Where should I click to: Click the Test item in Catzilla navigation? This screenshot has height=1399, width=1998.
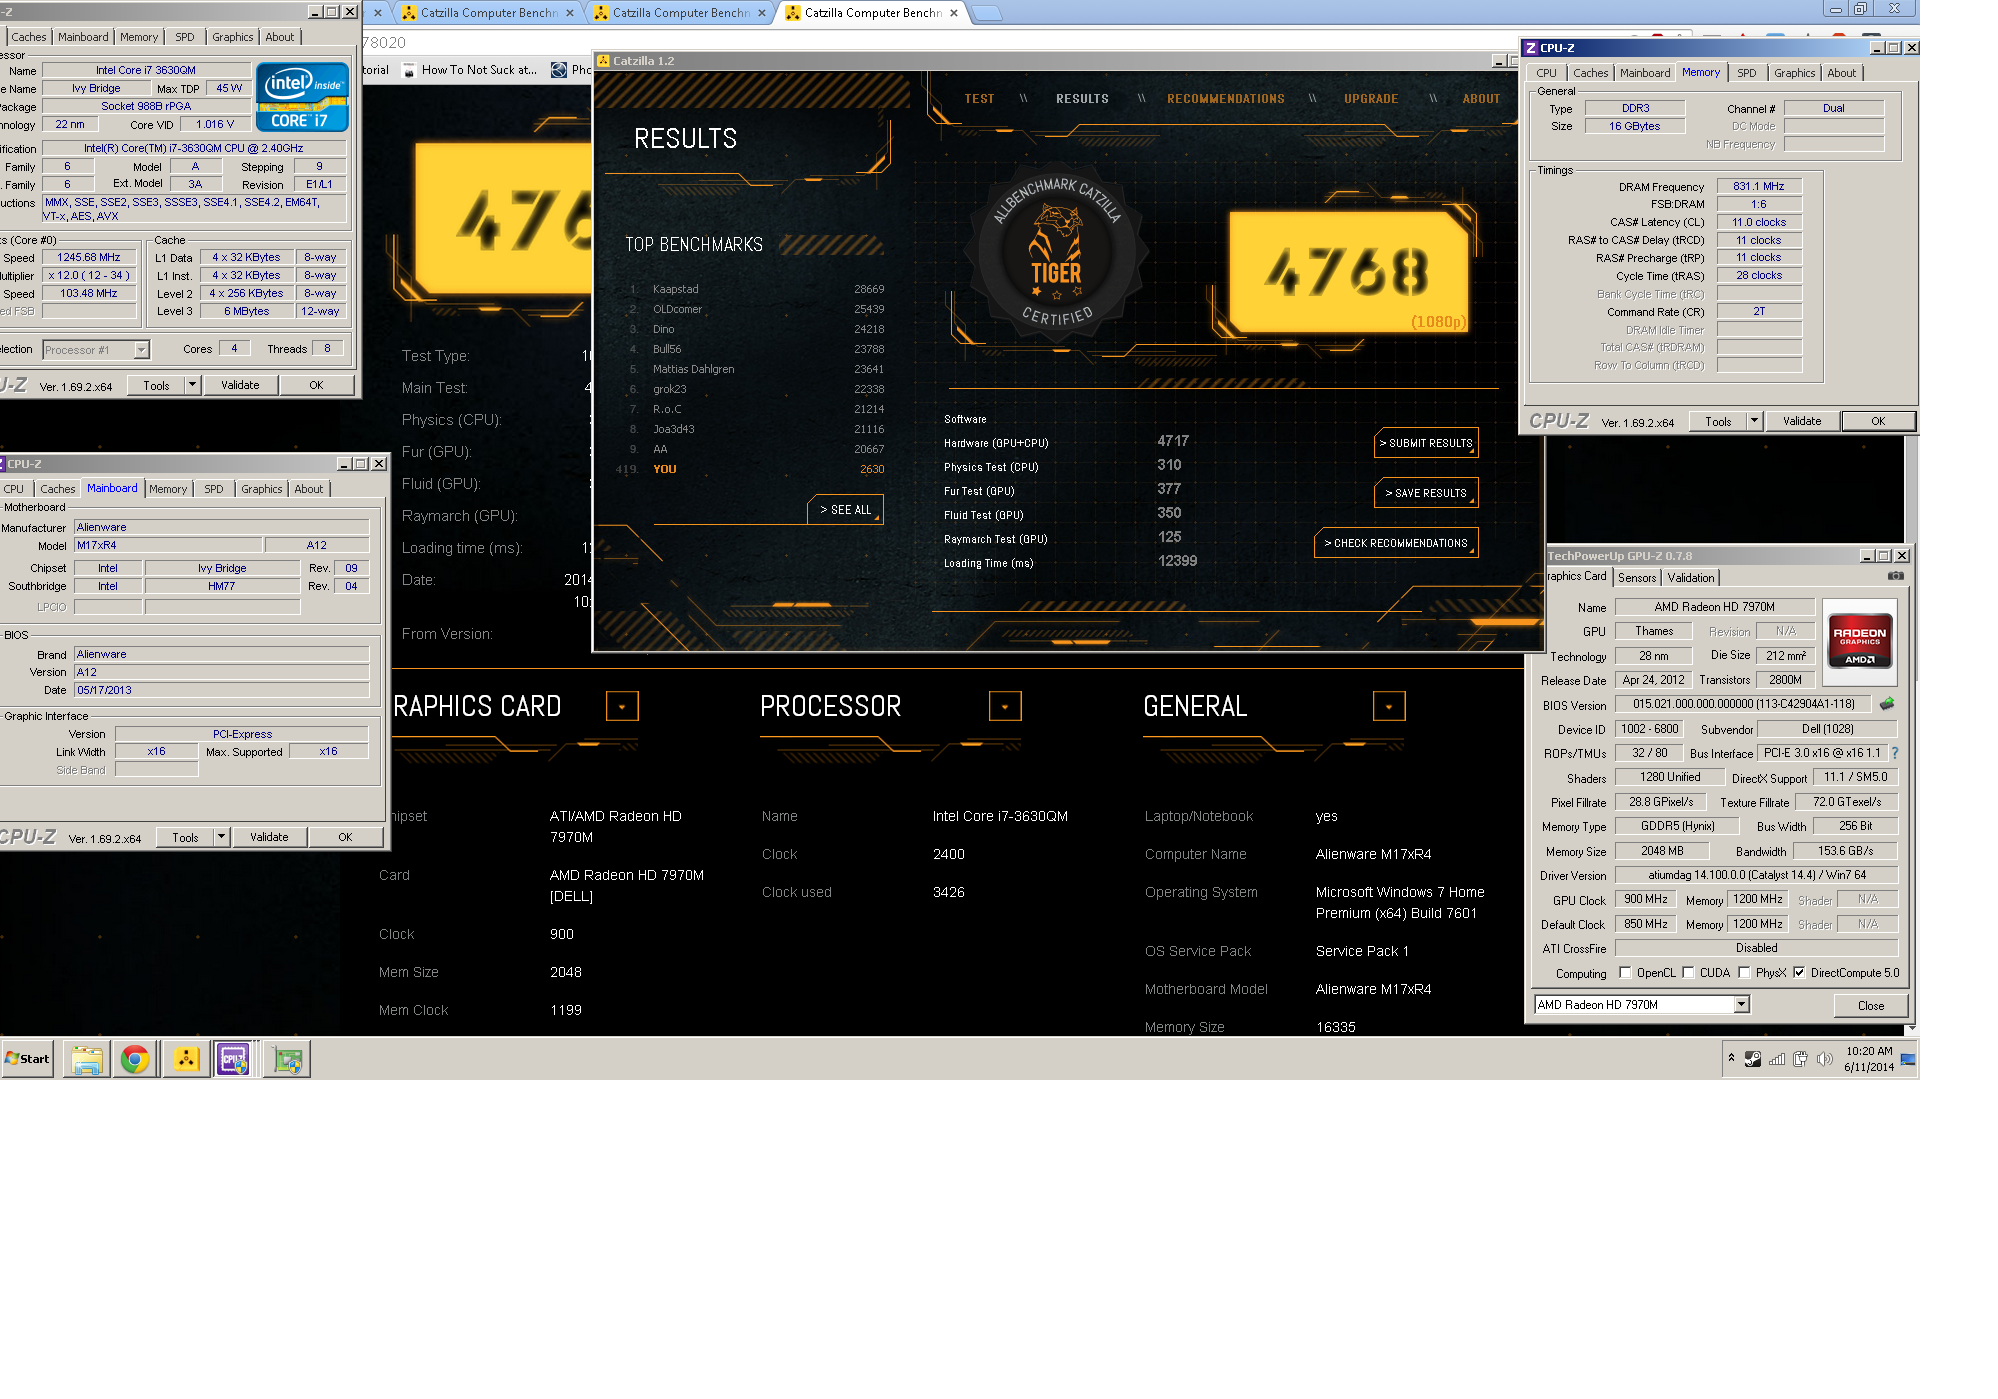[979, 99]
